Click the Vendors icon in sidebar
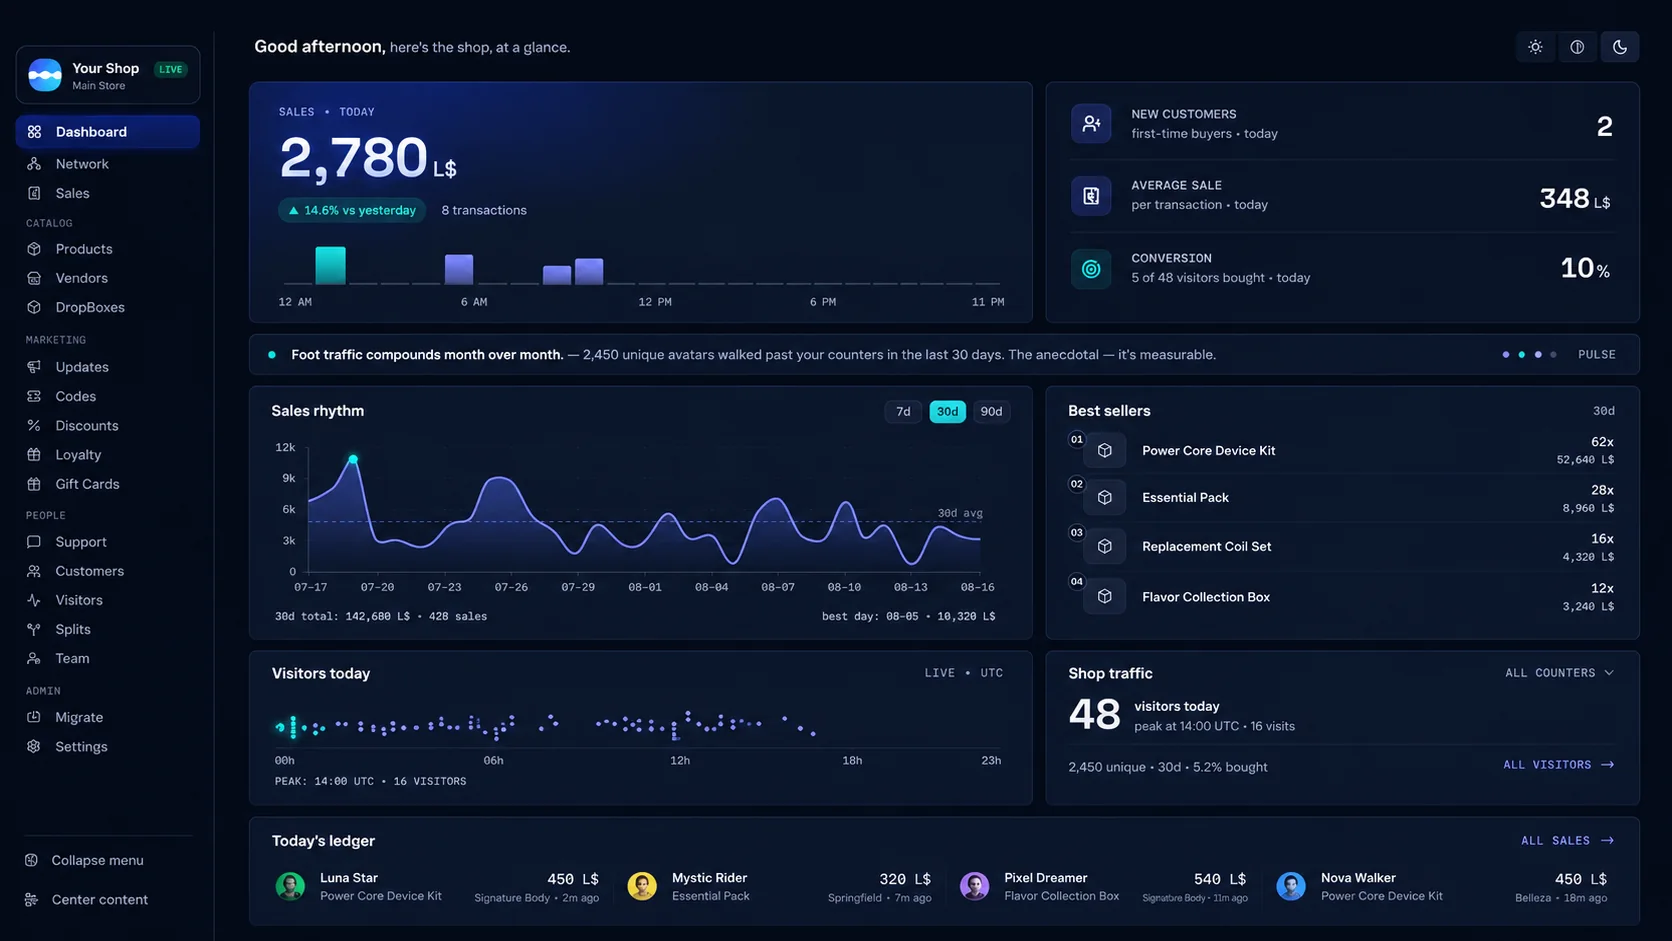 coord(34,278)
